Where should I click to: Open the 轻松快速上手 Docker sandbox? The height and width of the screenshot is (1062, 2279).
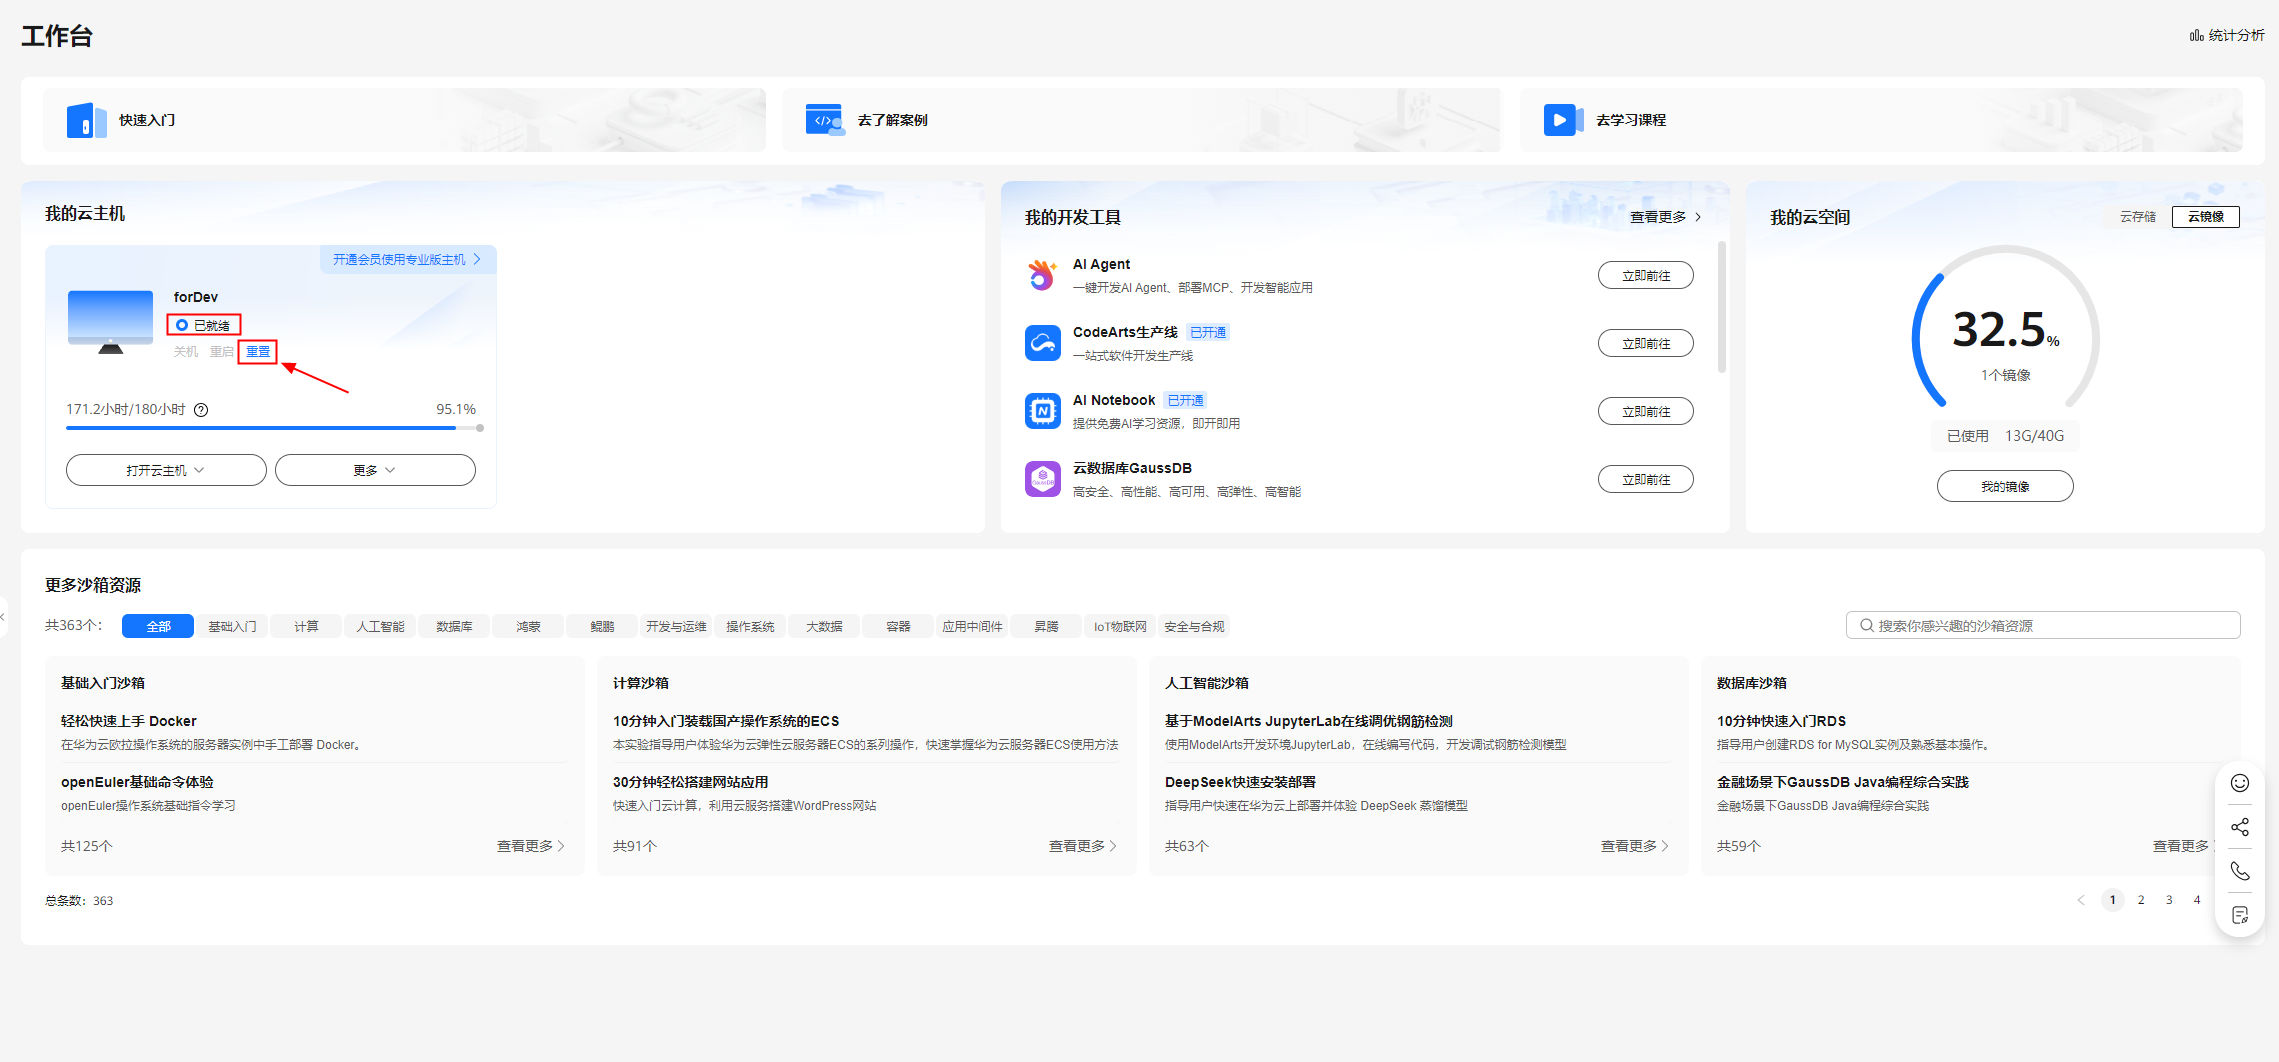[129, 721]
